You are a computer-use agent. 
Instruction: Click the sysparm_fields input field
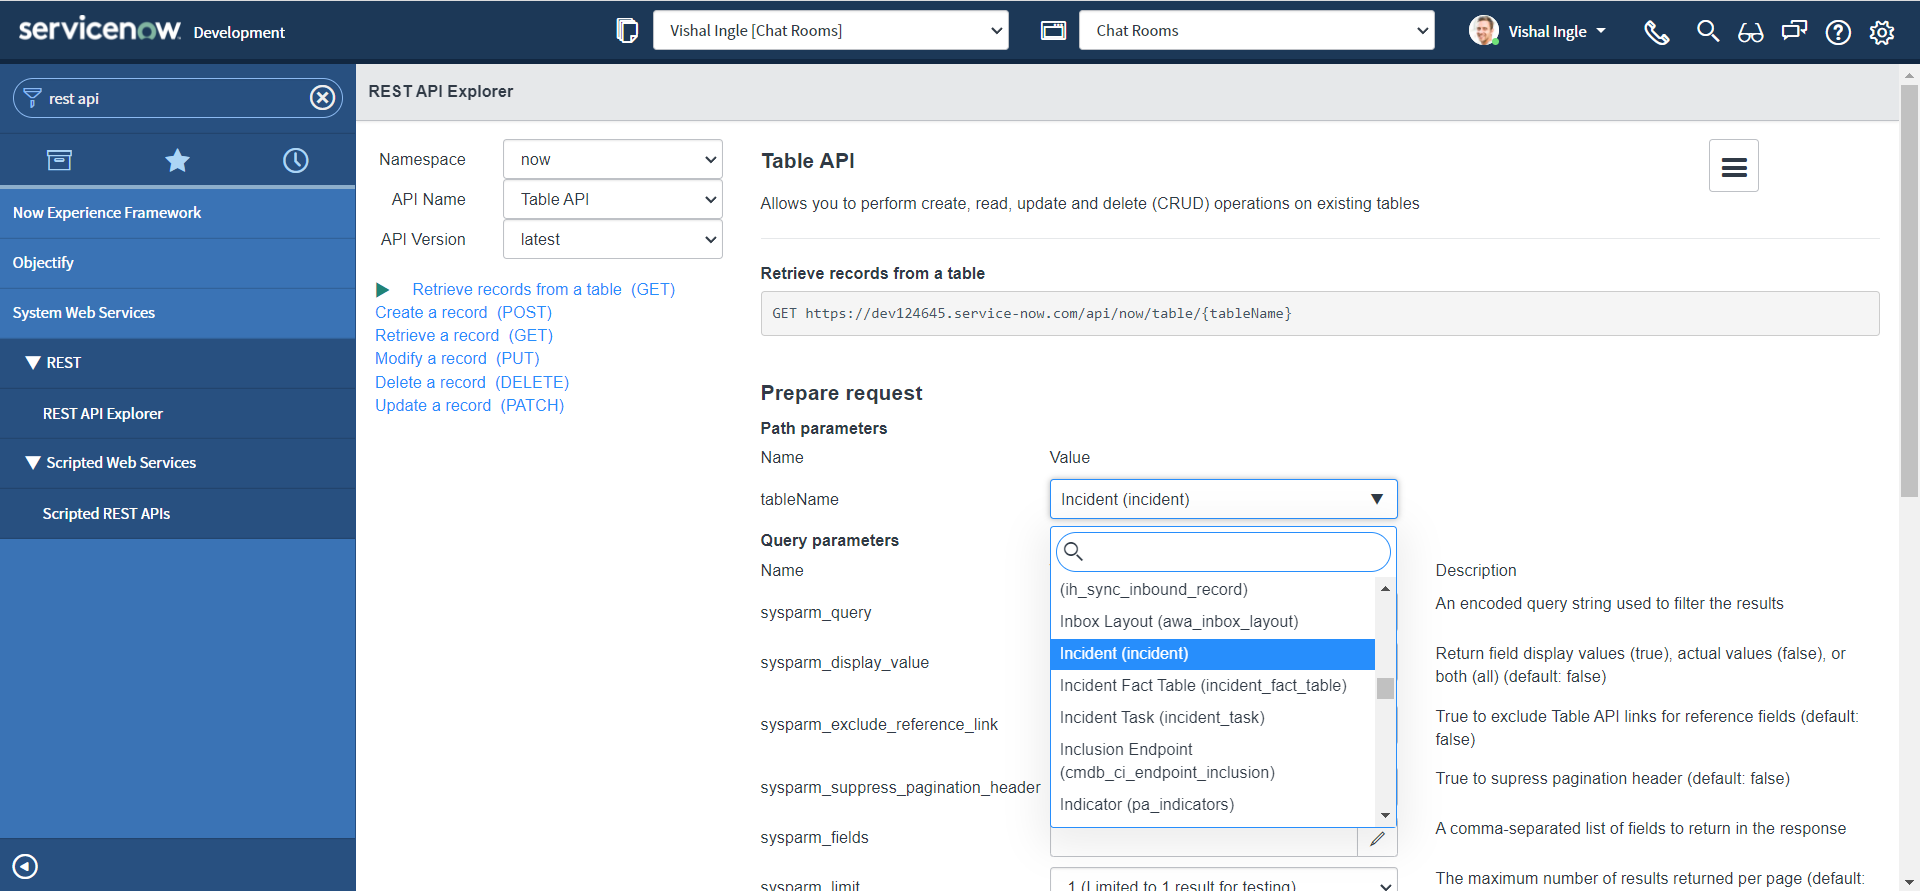(1204, 841)
